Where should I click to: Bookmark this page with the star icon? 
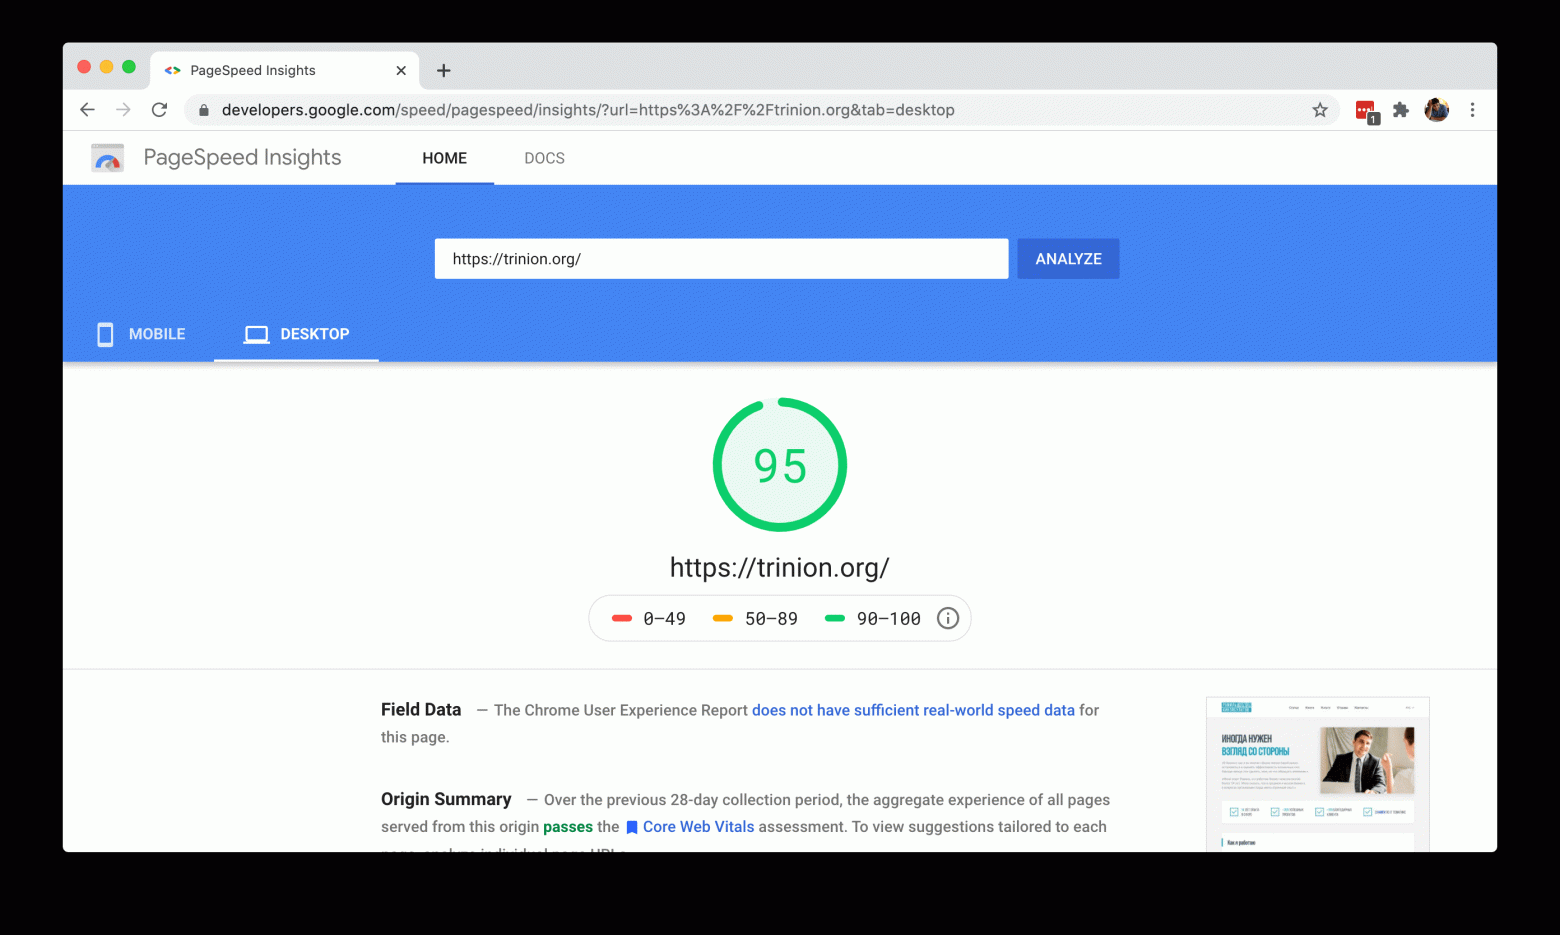point(1320,110)
